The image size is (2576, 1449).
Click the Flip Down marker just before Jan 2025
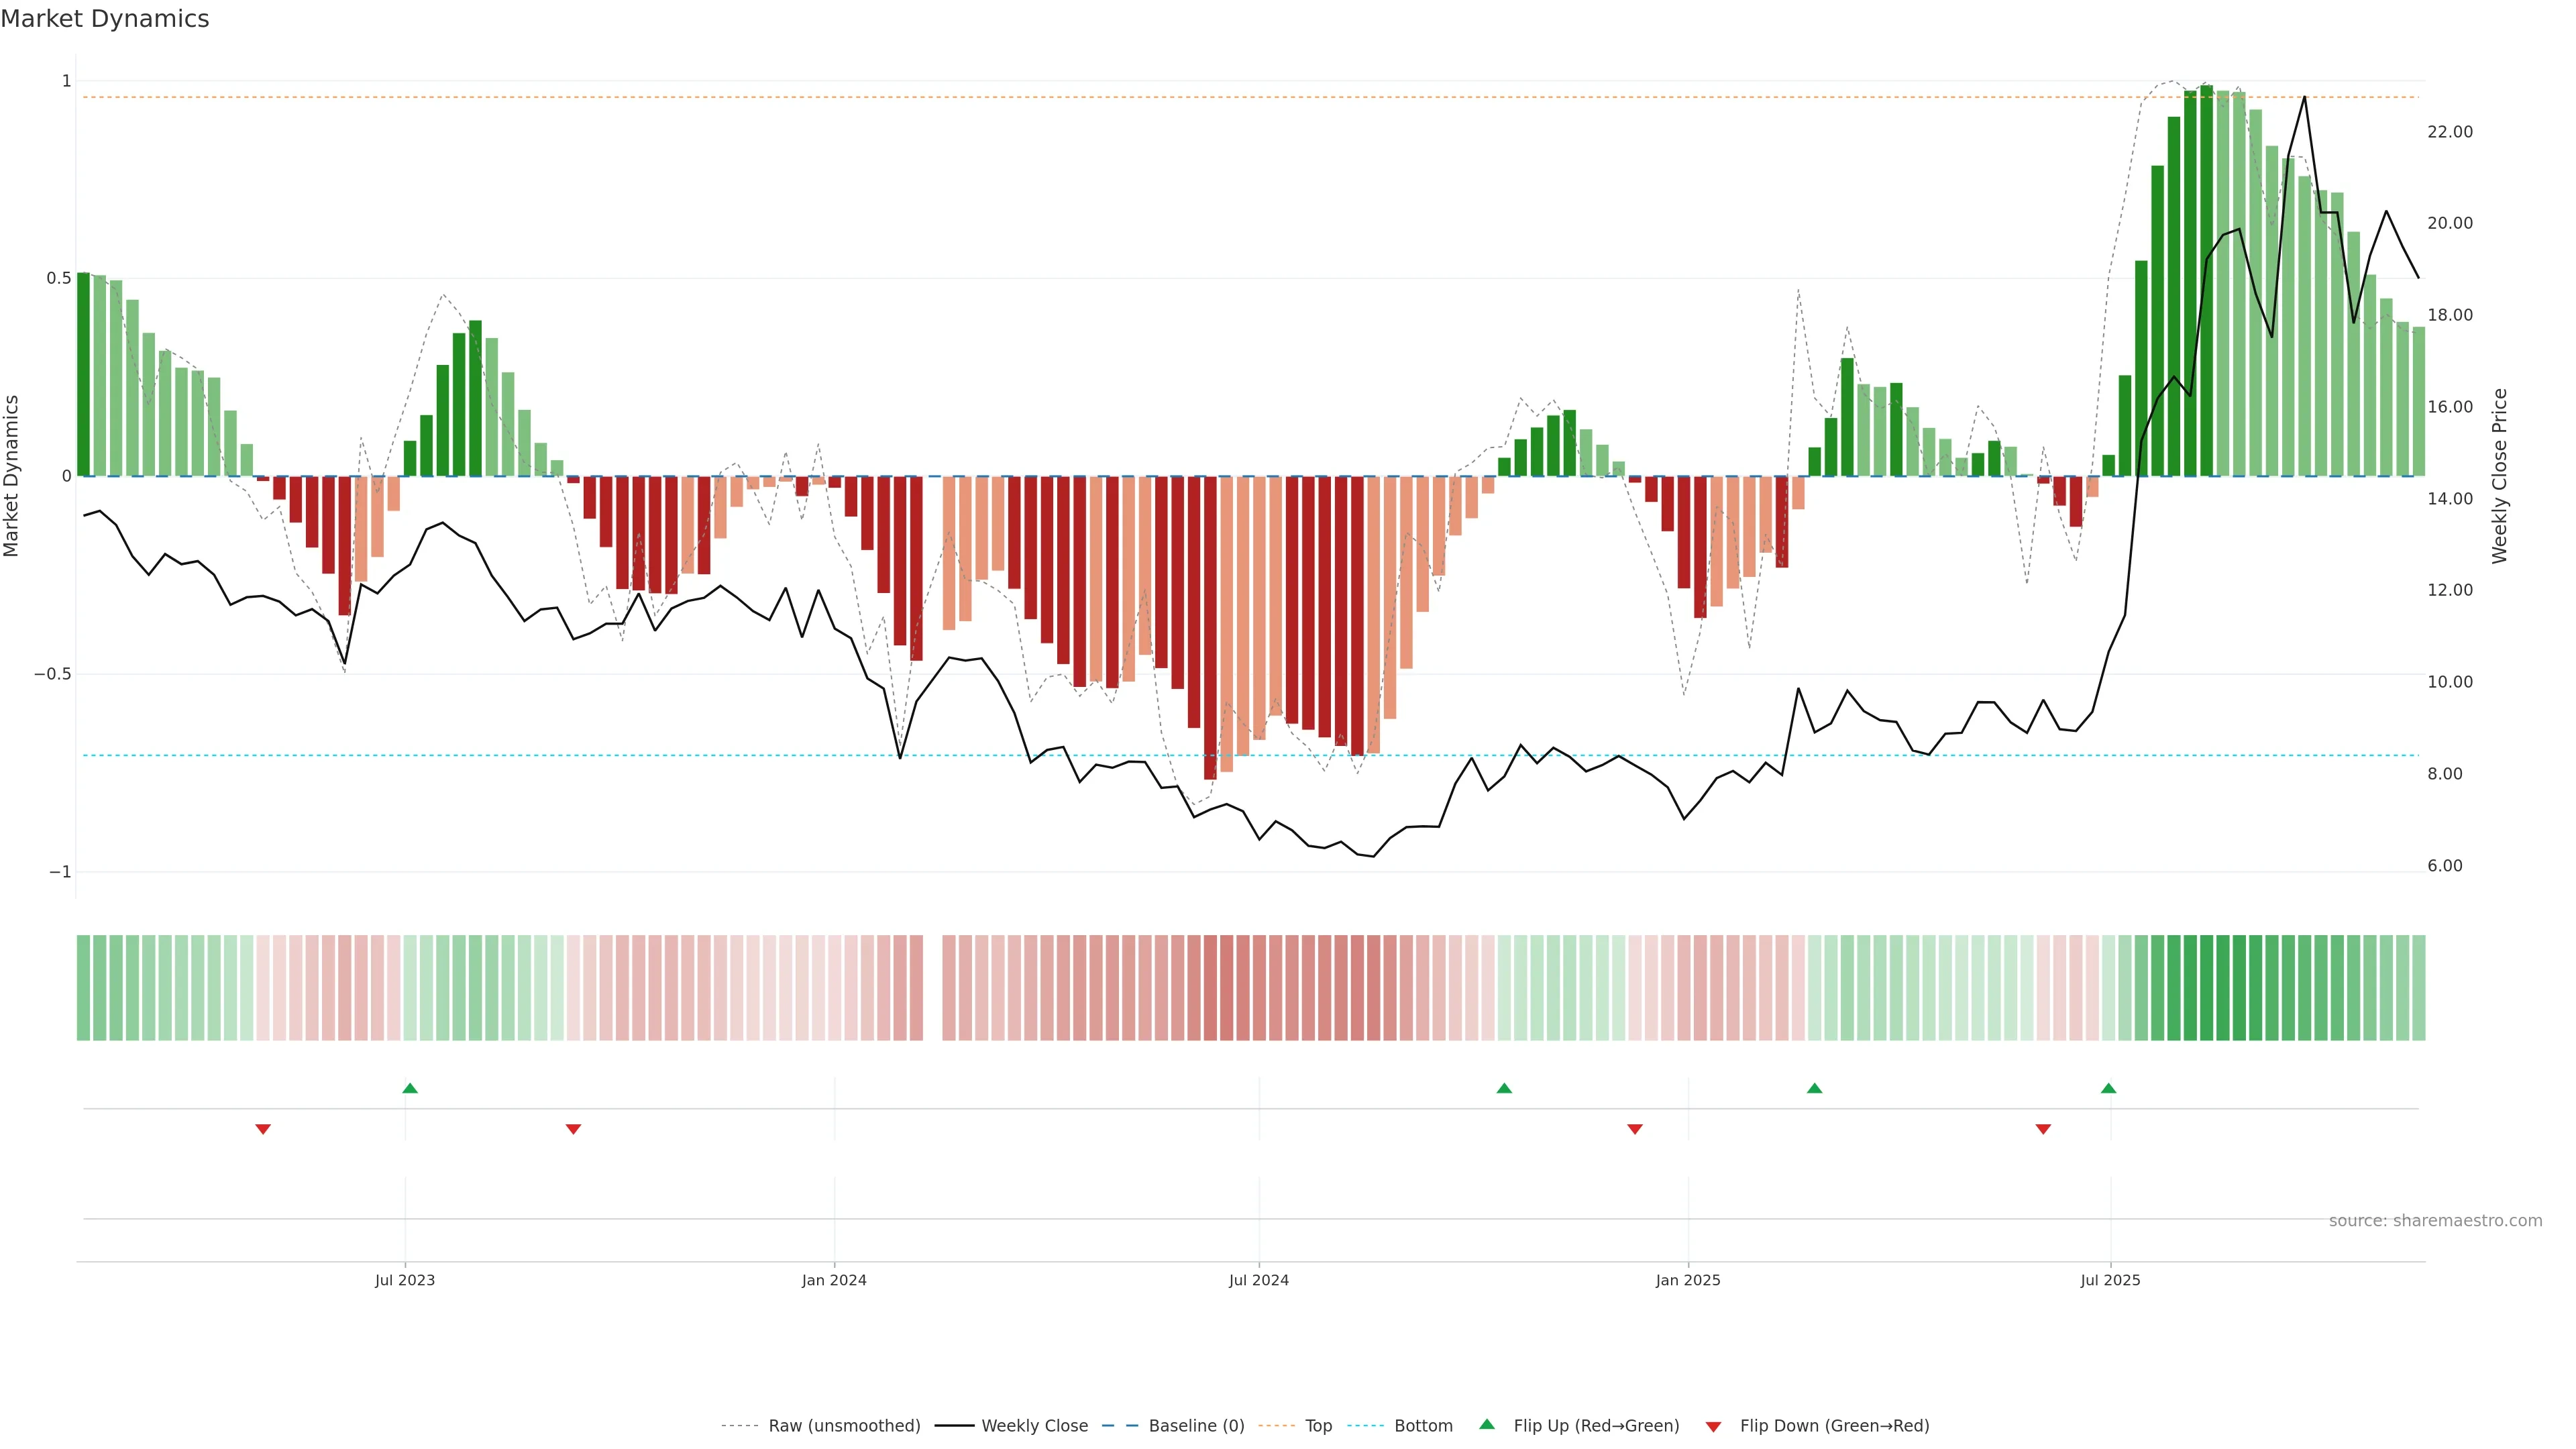click(x=1635, y=1129)
